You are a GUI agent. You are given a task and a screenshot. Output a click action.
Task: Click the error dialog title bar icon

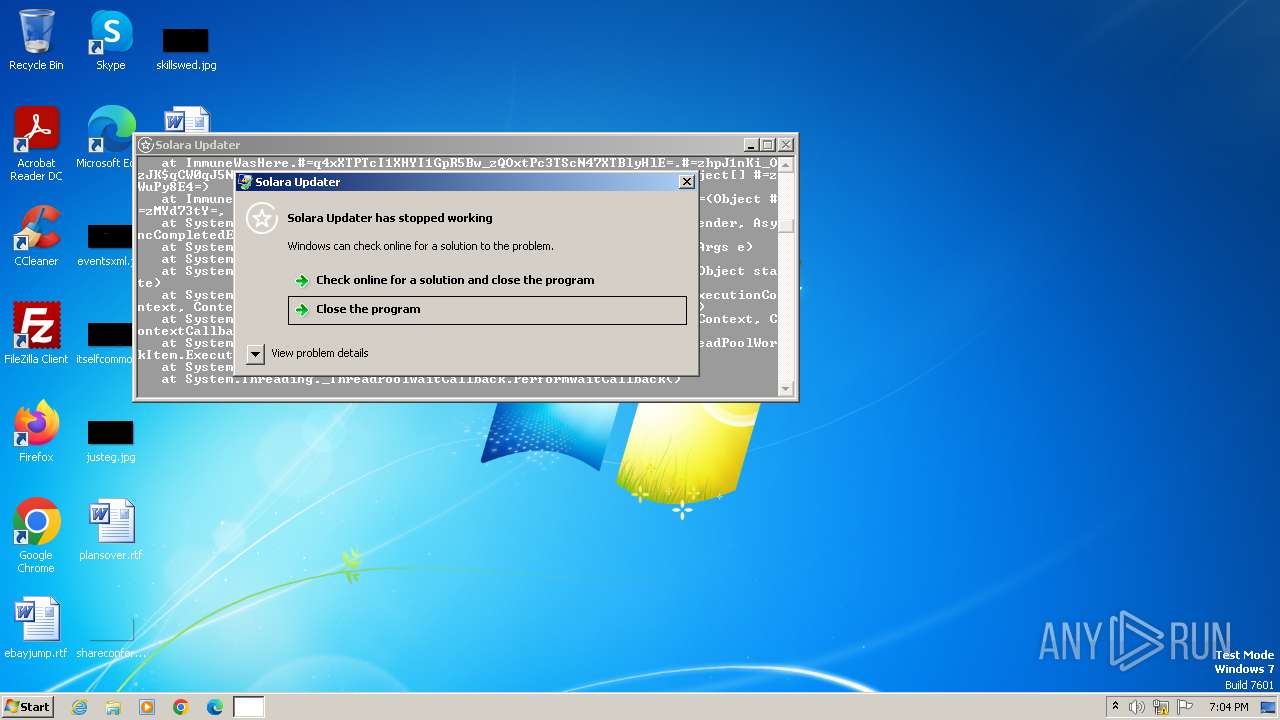point(245,182)
